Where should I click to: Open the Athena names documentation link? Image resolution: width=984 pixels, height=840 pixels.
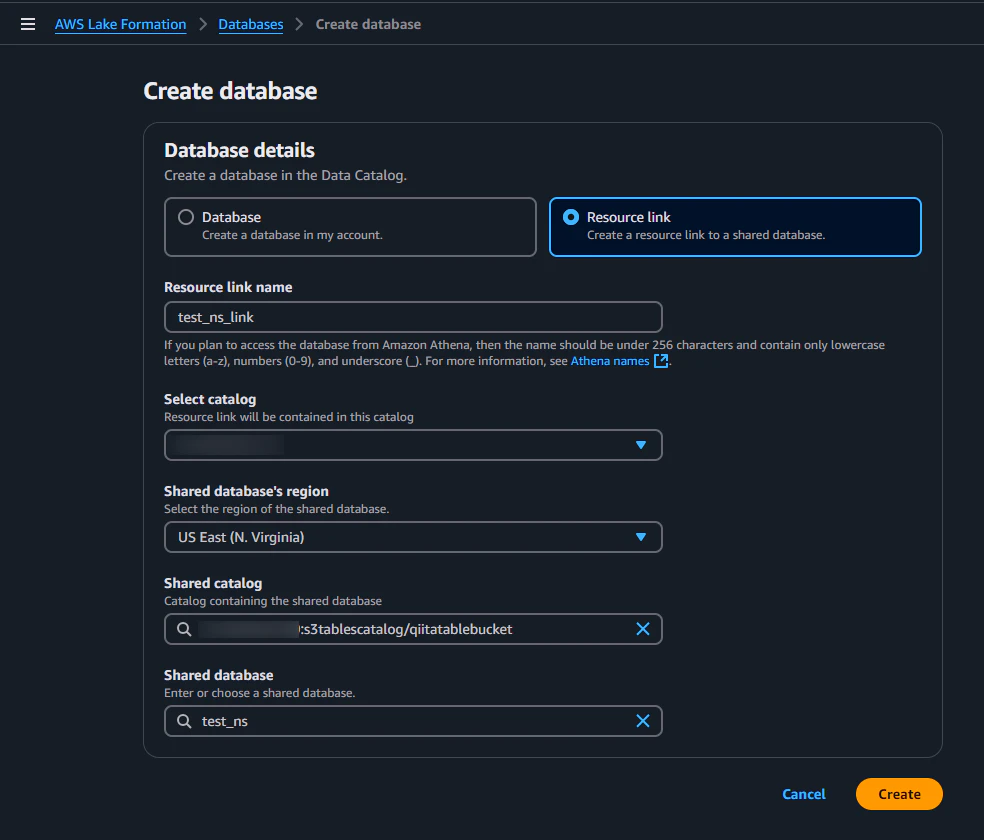tap(609, 361)
